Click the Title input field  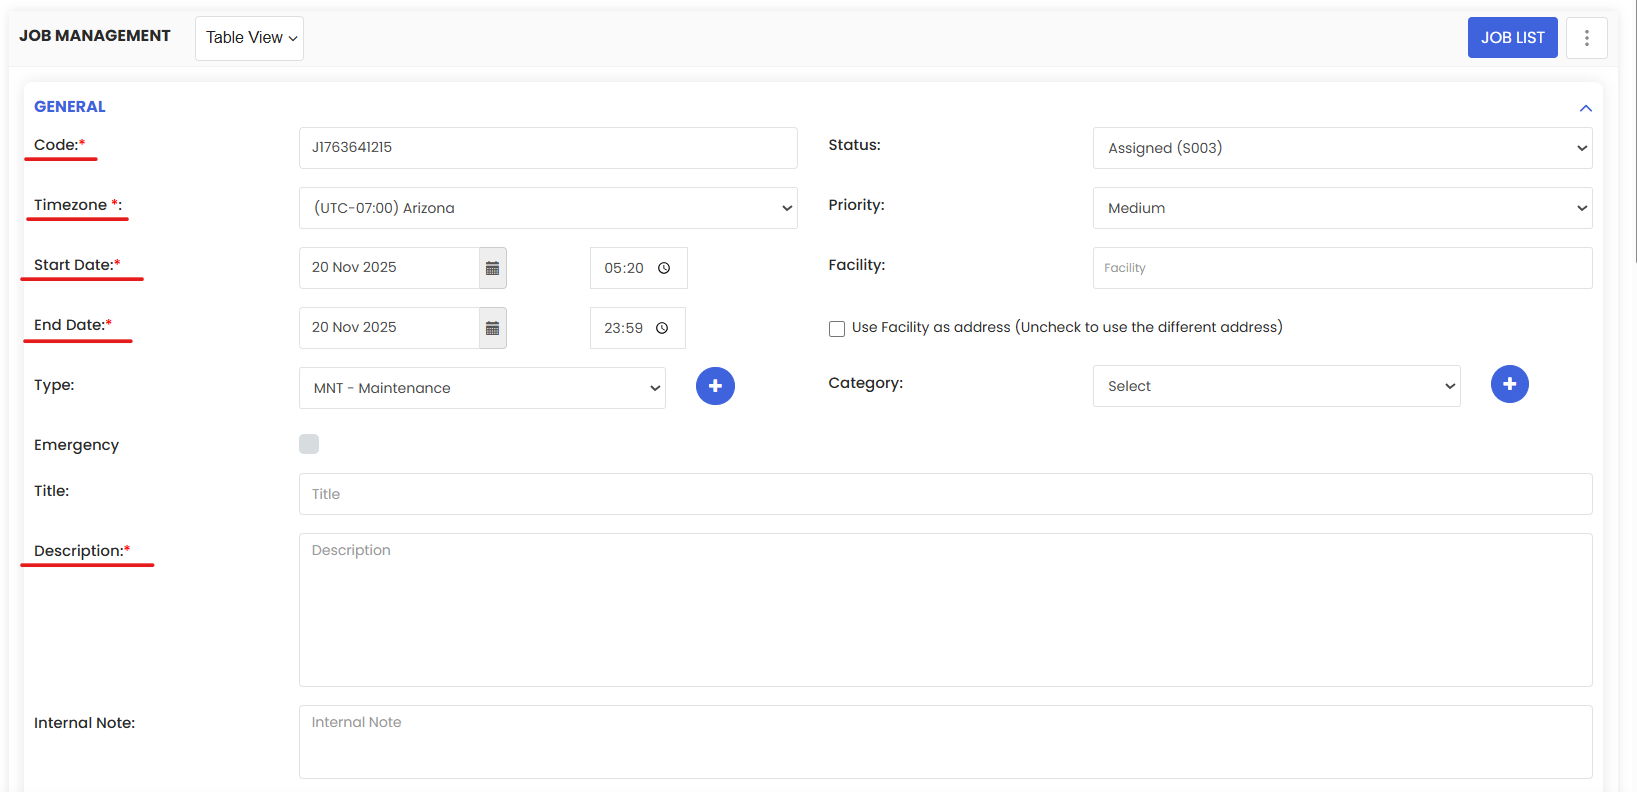coord(945,494)
